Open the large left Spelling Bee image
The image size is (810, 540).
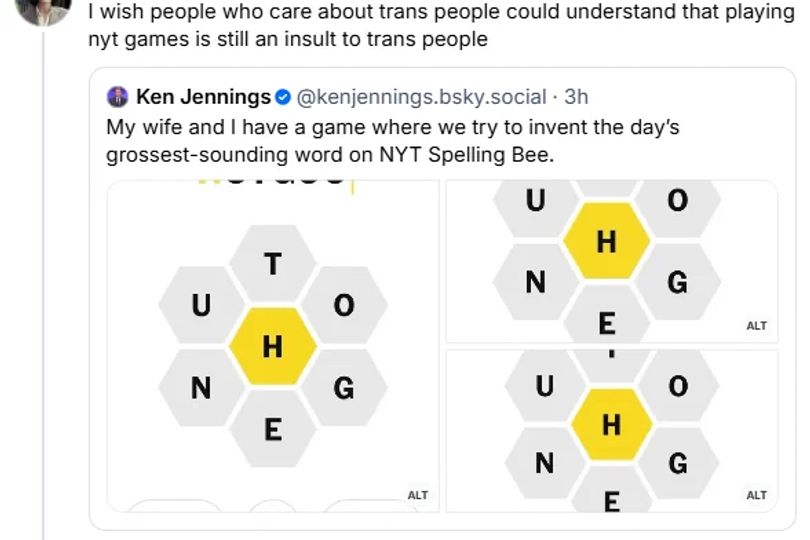[x=273, y=346]
